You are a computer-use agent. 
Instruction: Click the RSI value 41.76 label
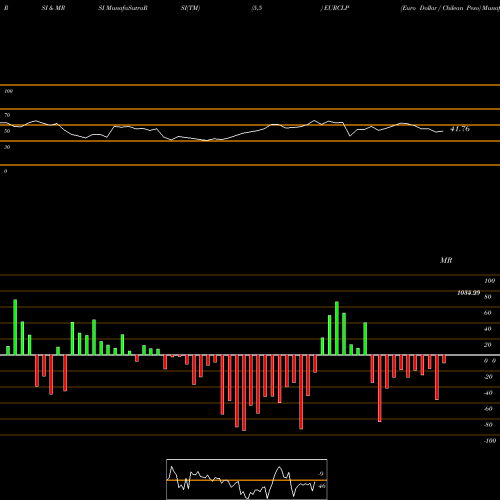(x=460, y=129)
